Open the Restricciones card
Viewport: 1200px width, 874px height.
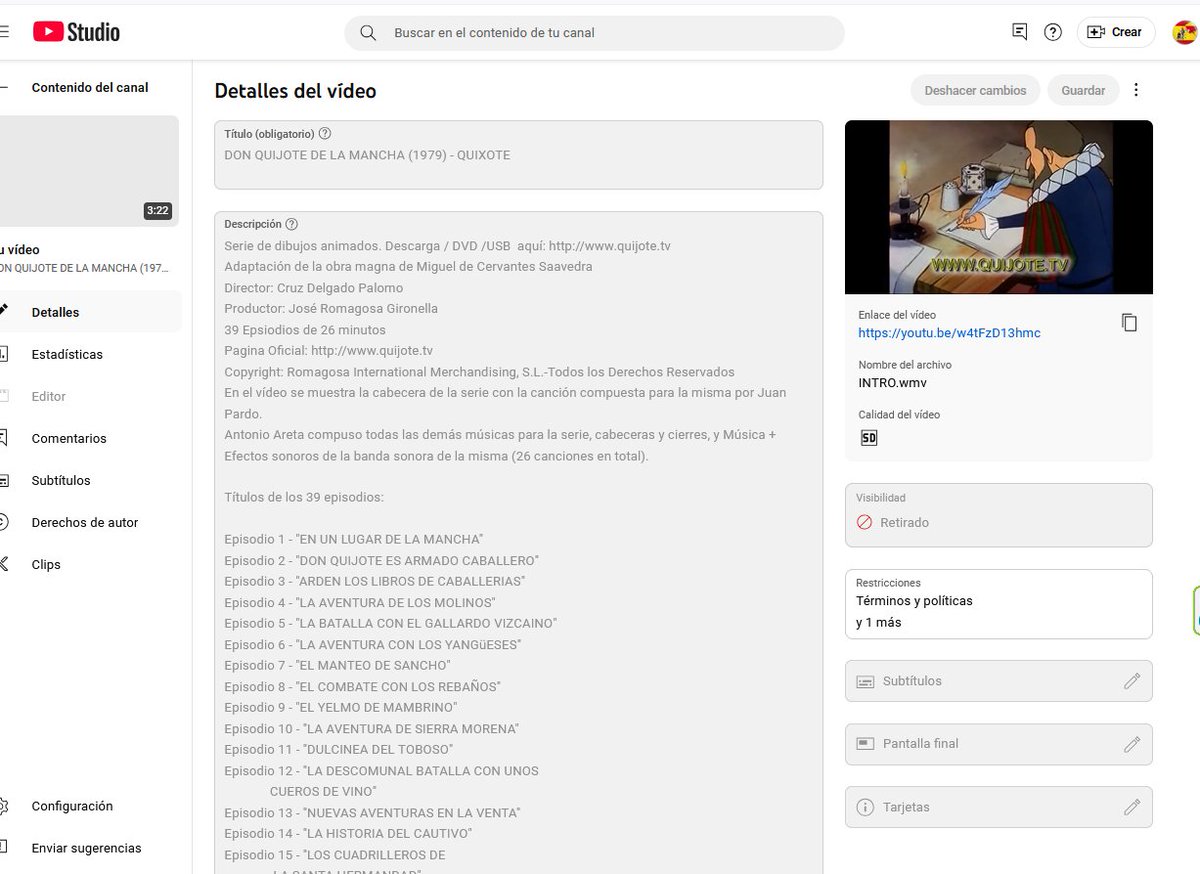tap(999, 604)
